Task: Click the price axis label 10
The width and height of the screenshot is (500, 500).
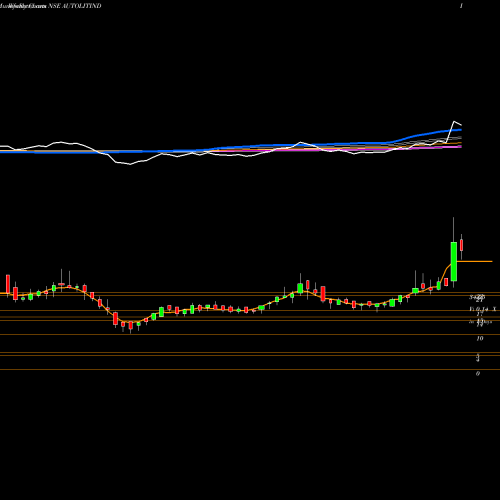Action: (x=480, y=338)
